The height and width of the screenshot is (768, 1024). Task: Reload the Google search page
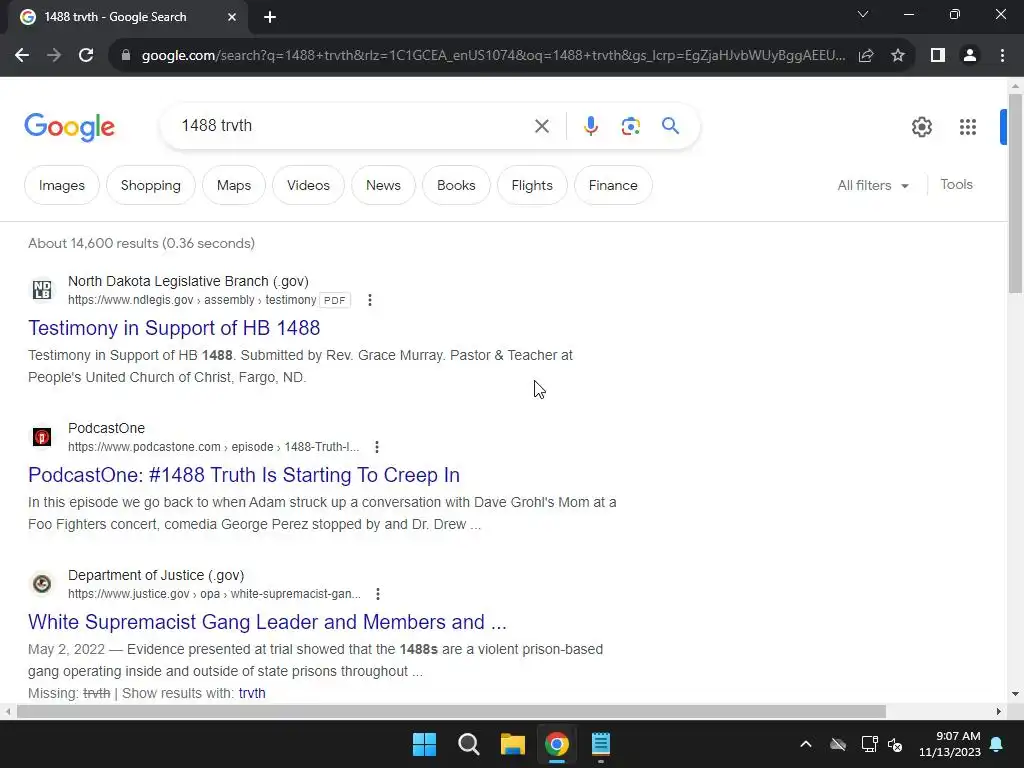click(86, 56)
